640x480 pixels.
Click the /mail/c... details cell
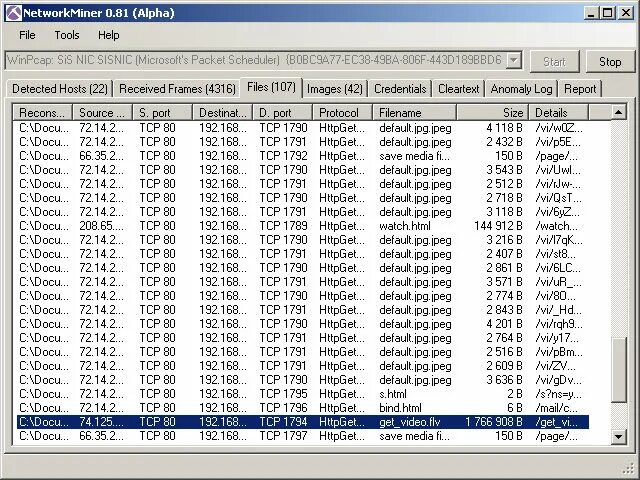click(x=556, y=408)
